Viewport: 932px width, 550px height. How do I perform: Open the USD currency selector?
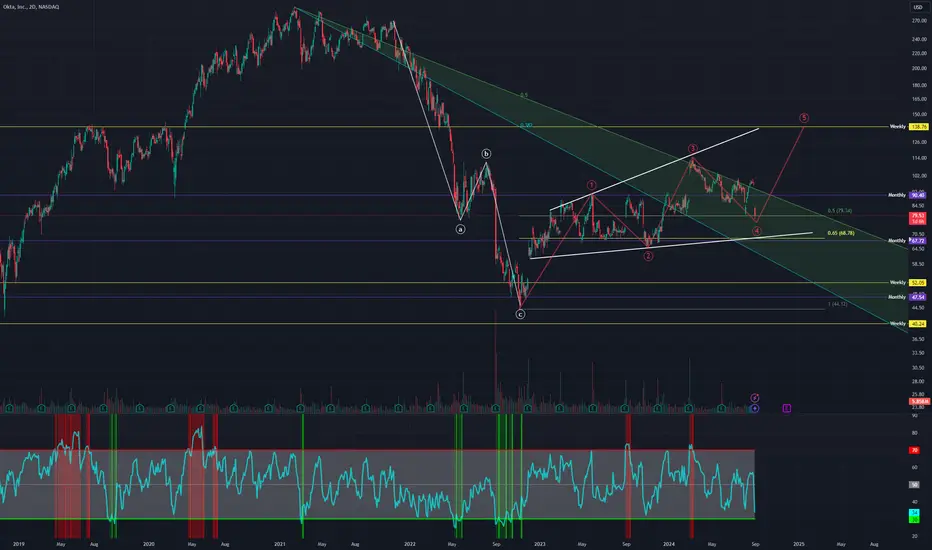(x=918, y=7)
